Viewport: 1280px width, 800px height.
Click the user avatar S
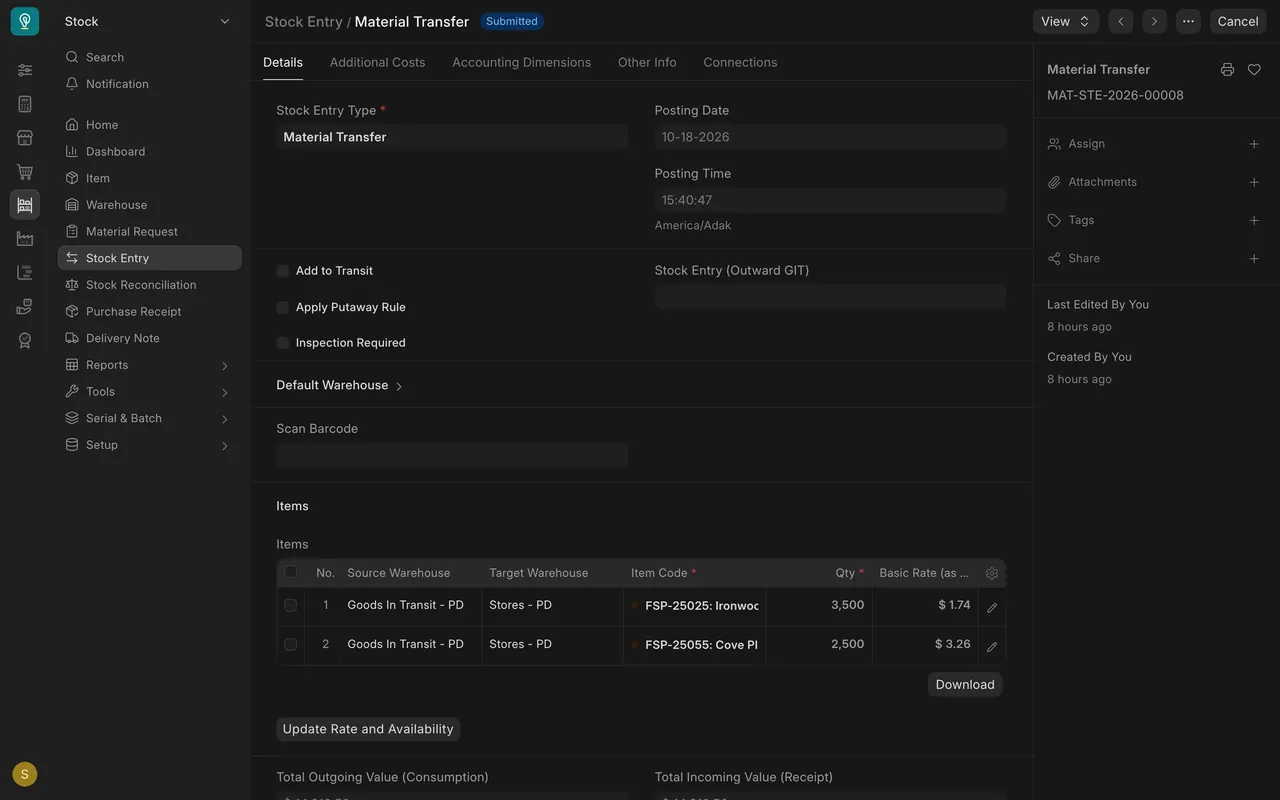pos(25,774)
